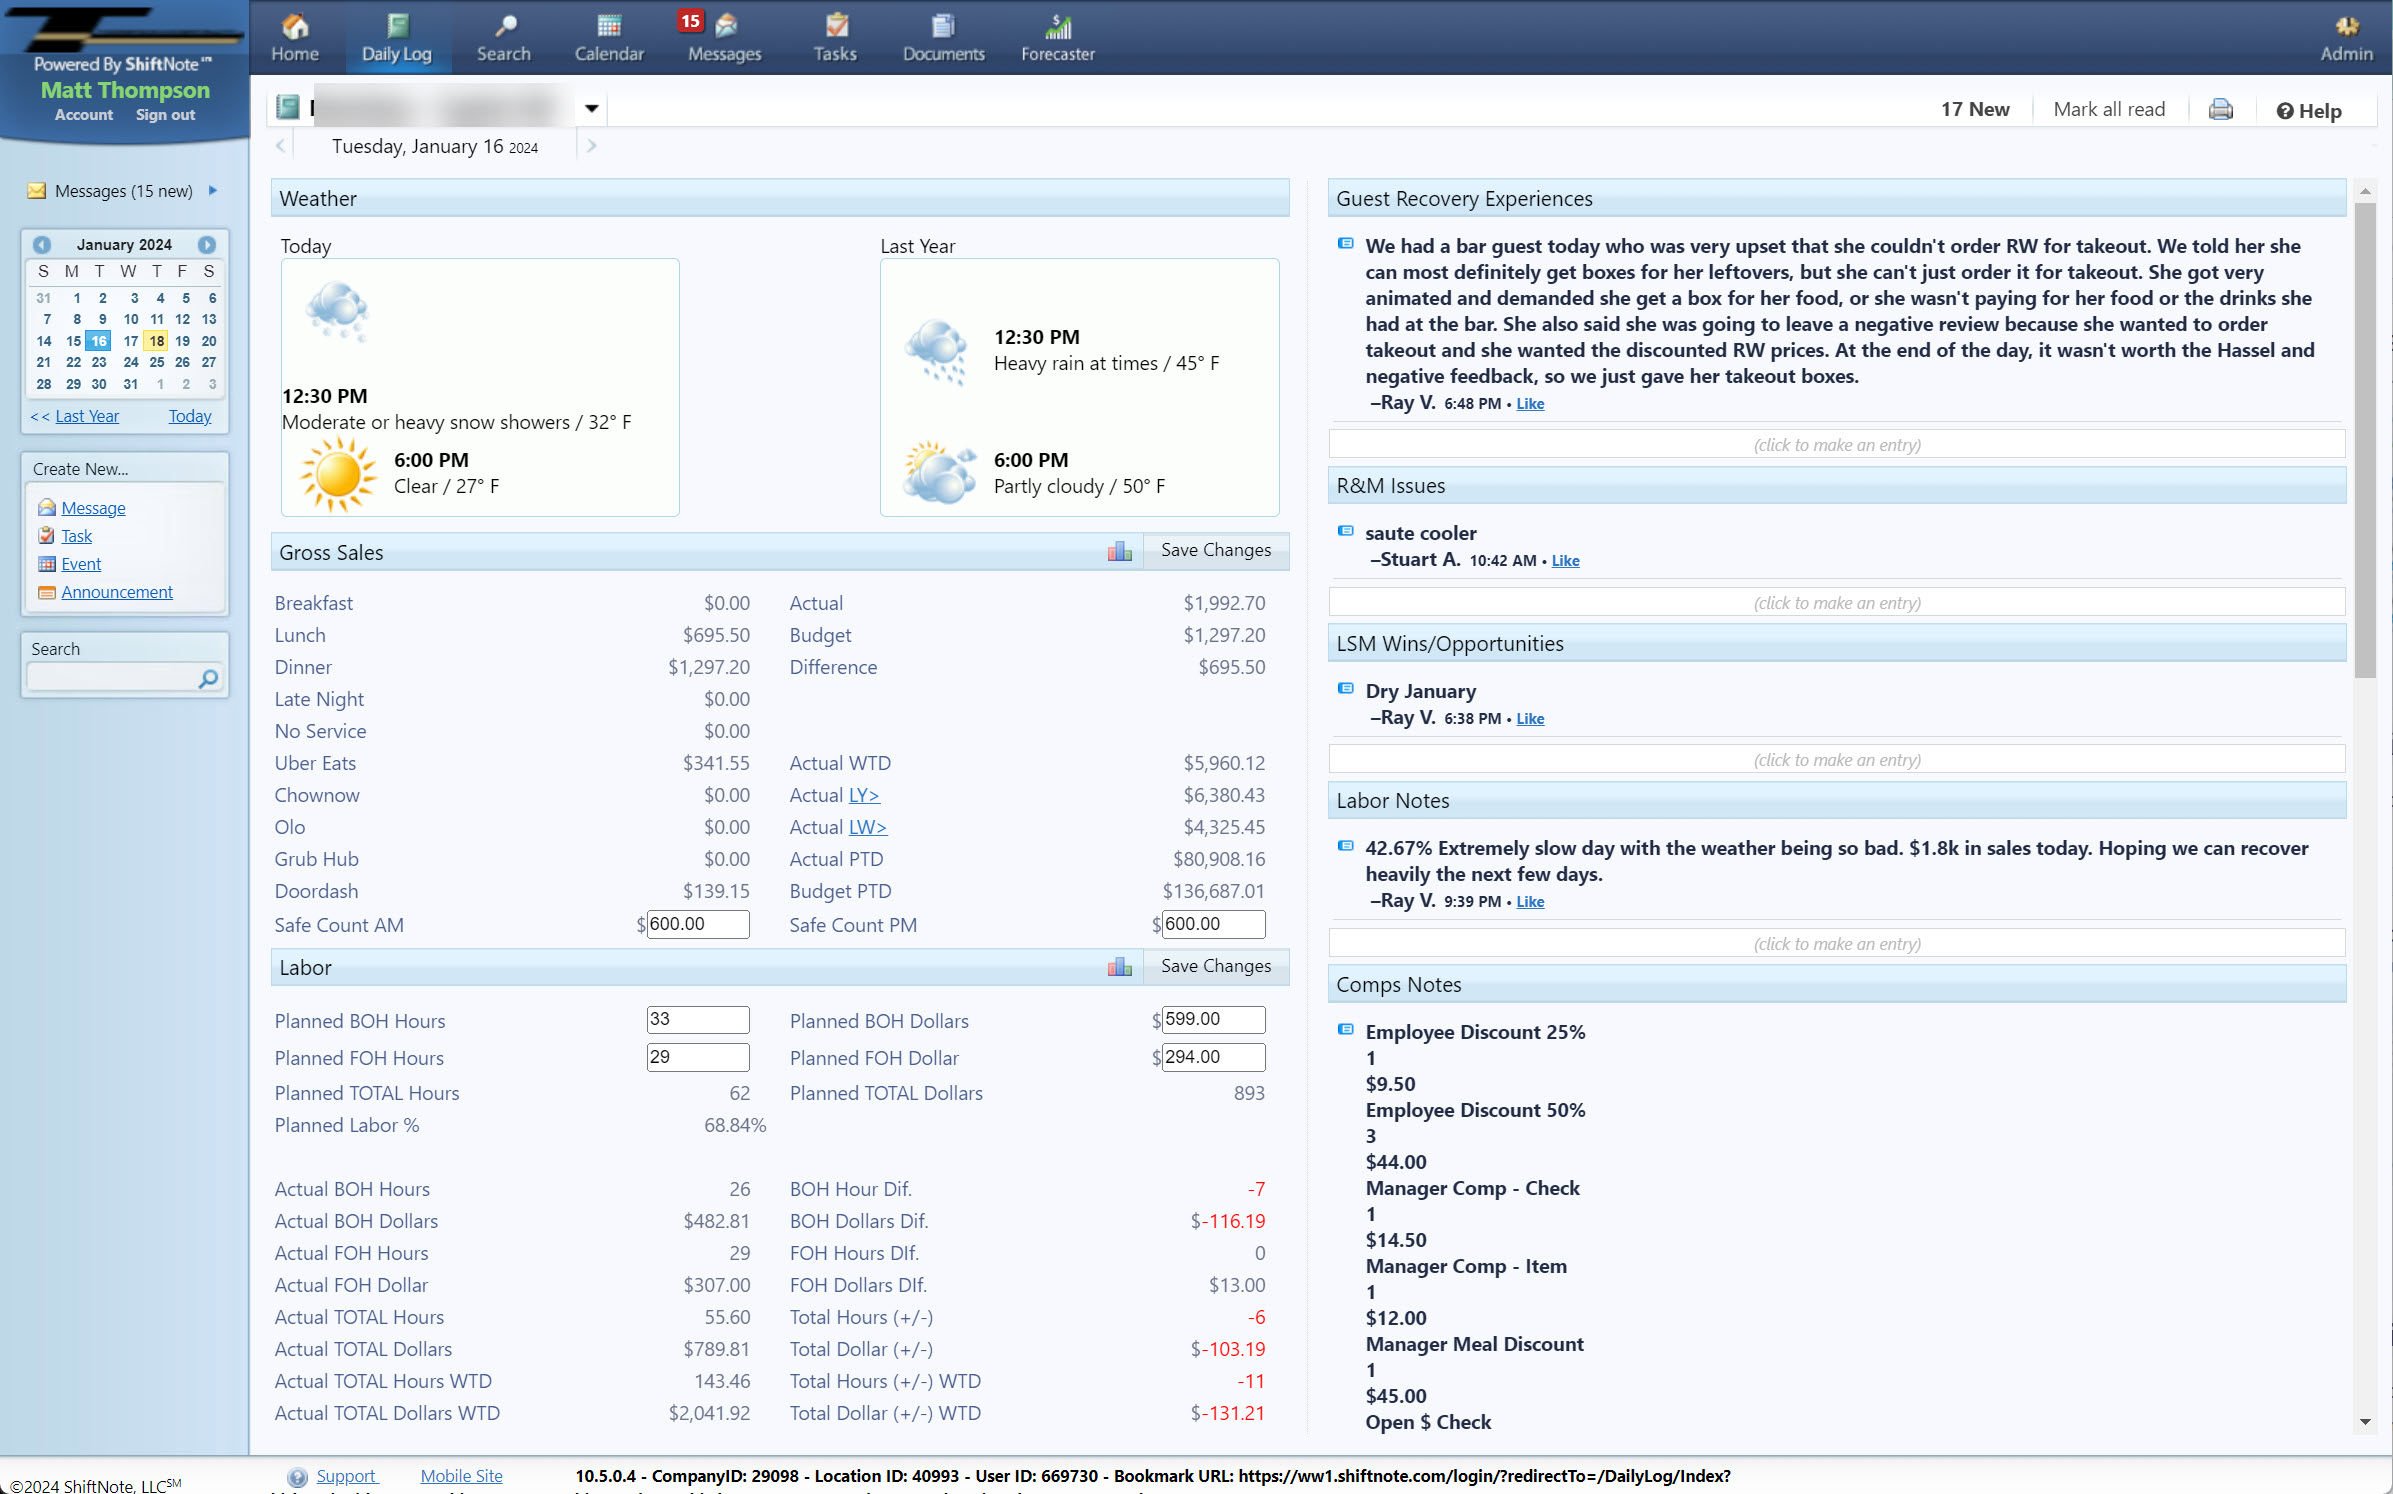Image resolution: width=2393 pixels, height=1494 pixels.
Task: Open the Gross Sales bar chart icon
Action: tap(1119, 551)
